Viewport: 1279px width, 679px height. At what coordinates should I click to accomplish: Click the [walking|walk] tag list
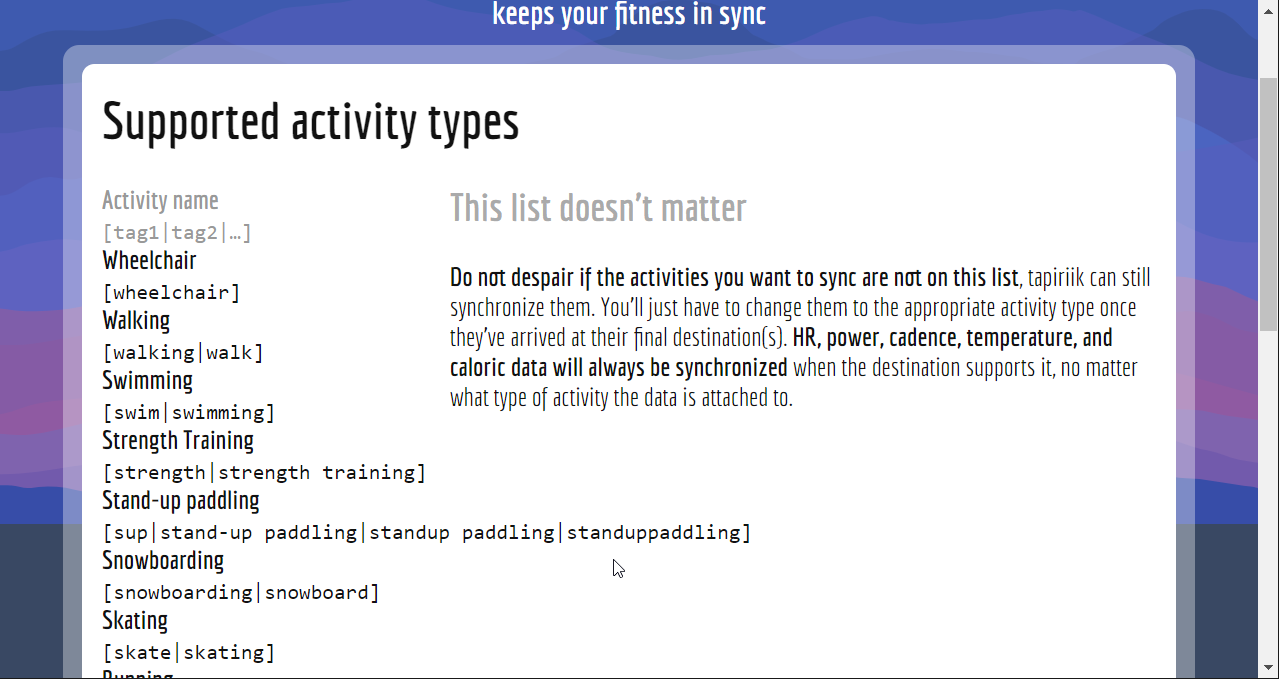pos(184,352)
